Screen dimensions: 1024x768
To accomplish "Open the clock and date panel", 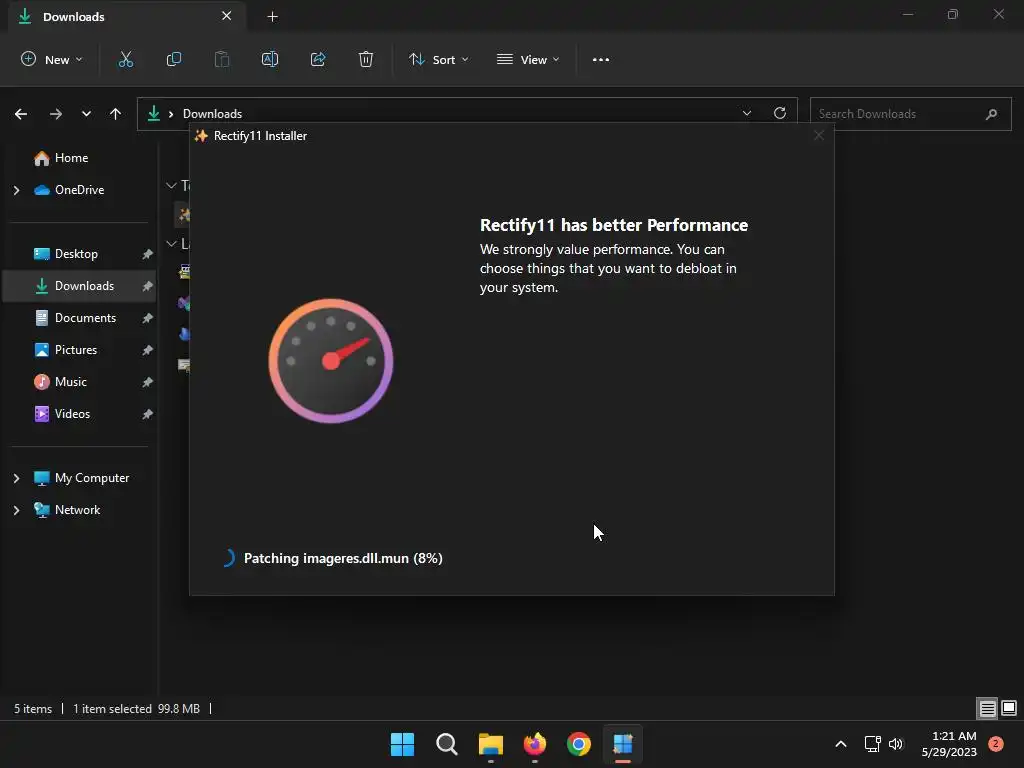I will [949, 744].
